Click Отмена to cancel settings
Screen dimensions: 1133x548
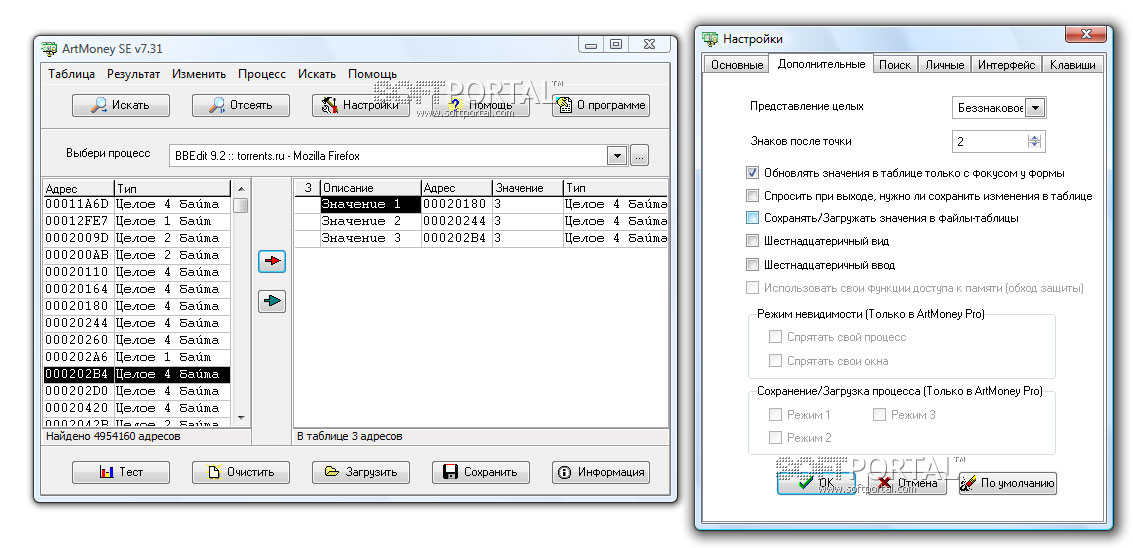click(907, 483)
